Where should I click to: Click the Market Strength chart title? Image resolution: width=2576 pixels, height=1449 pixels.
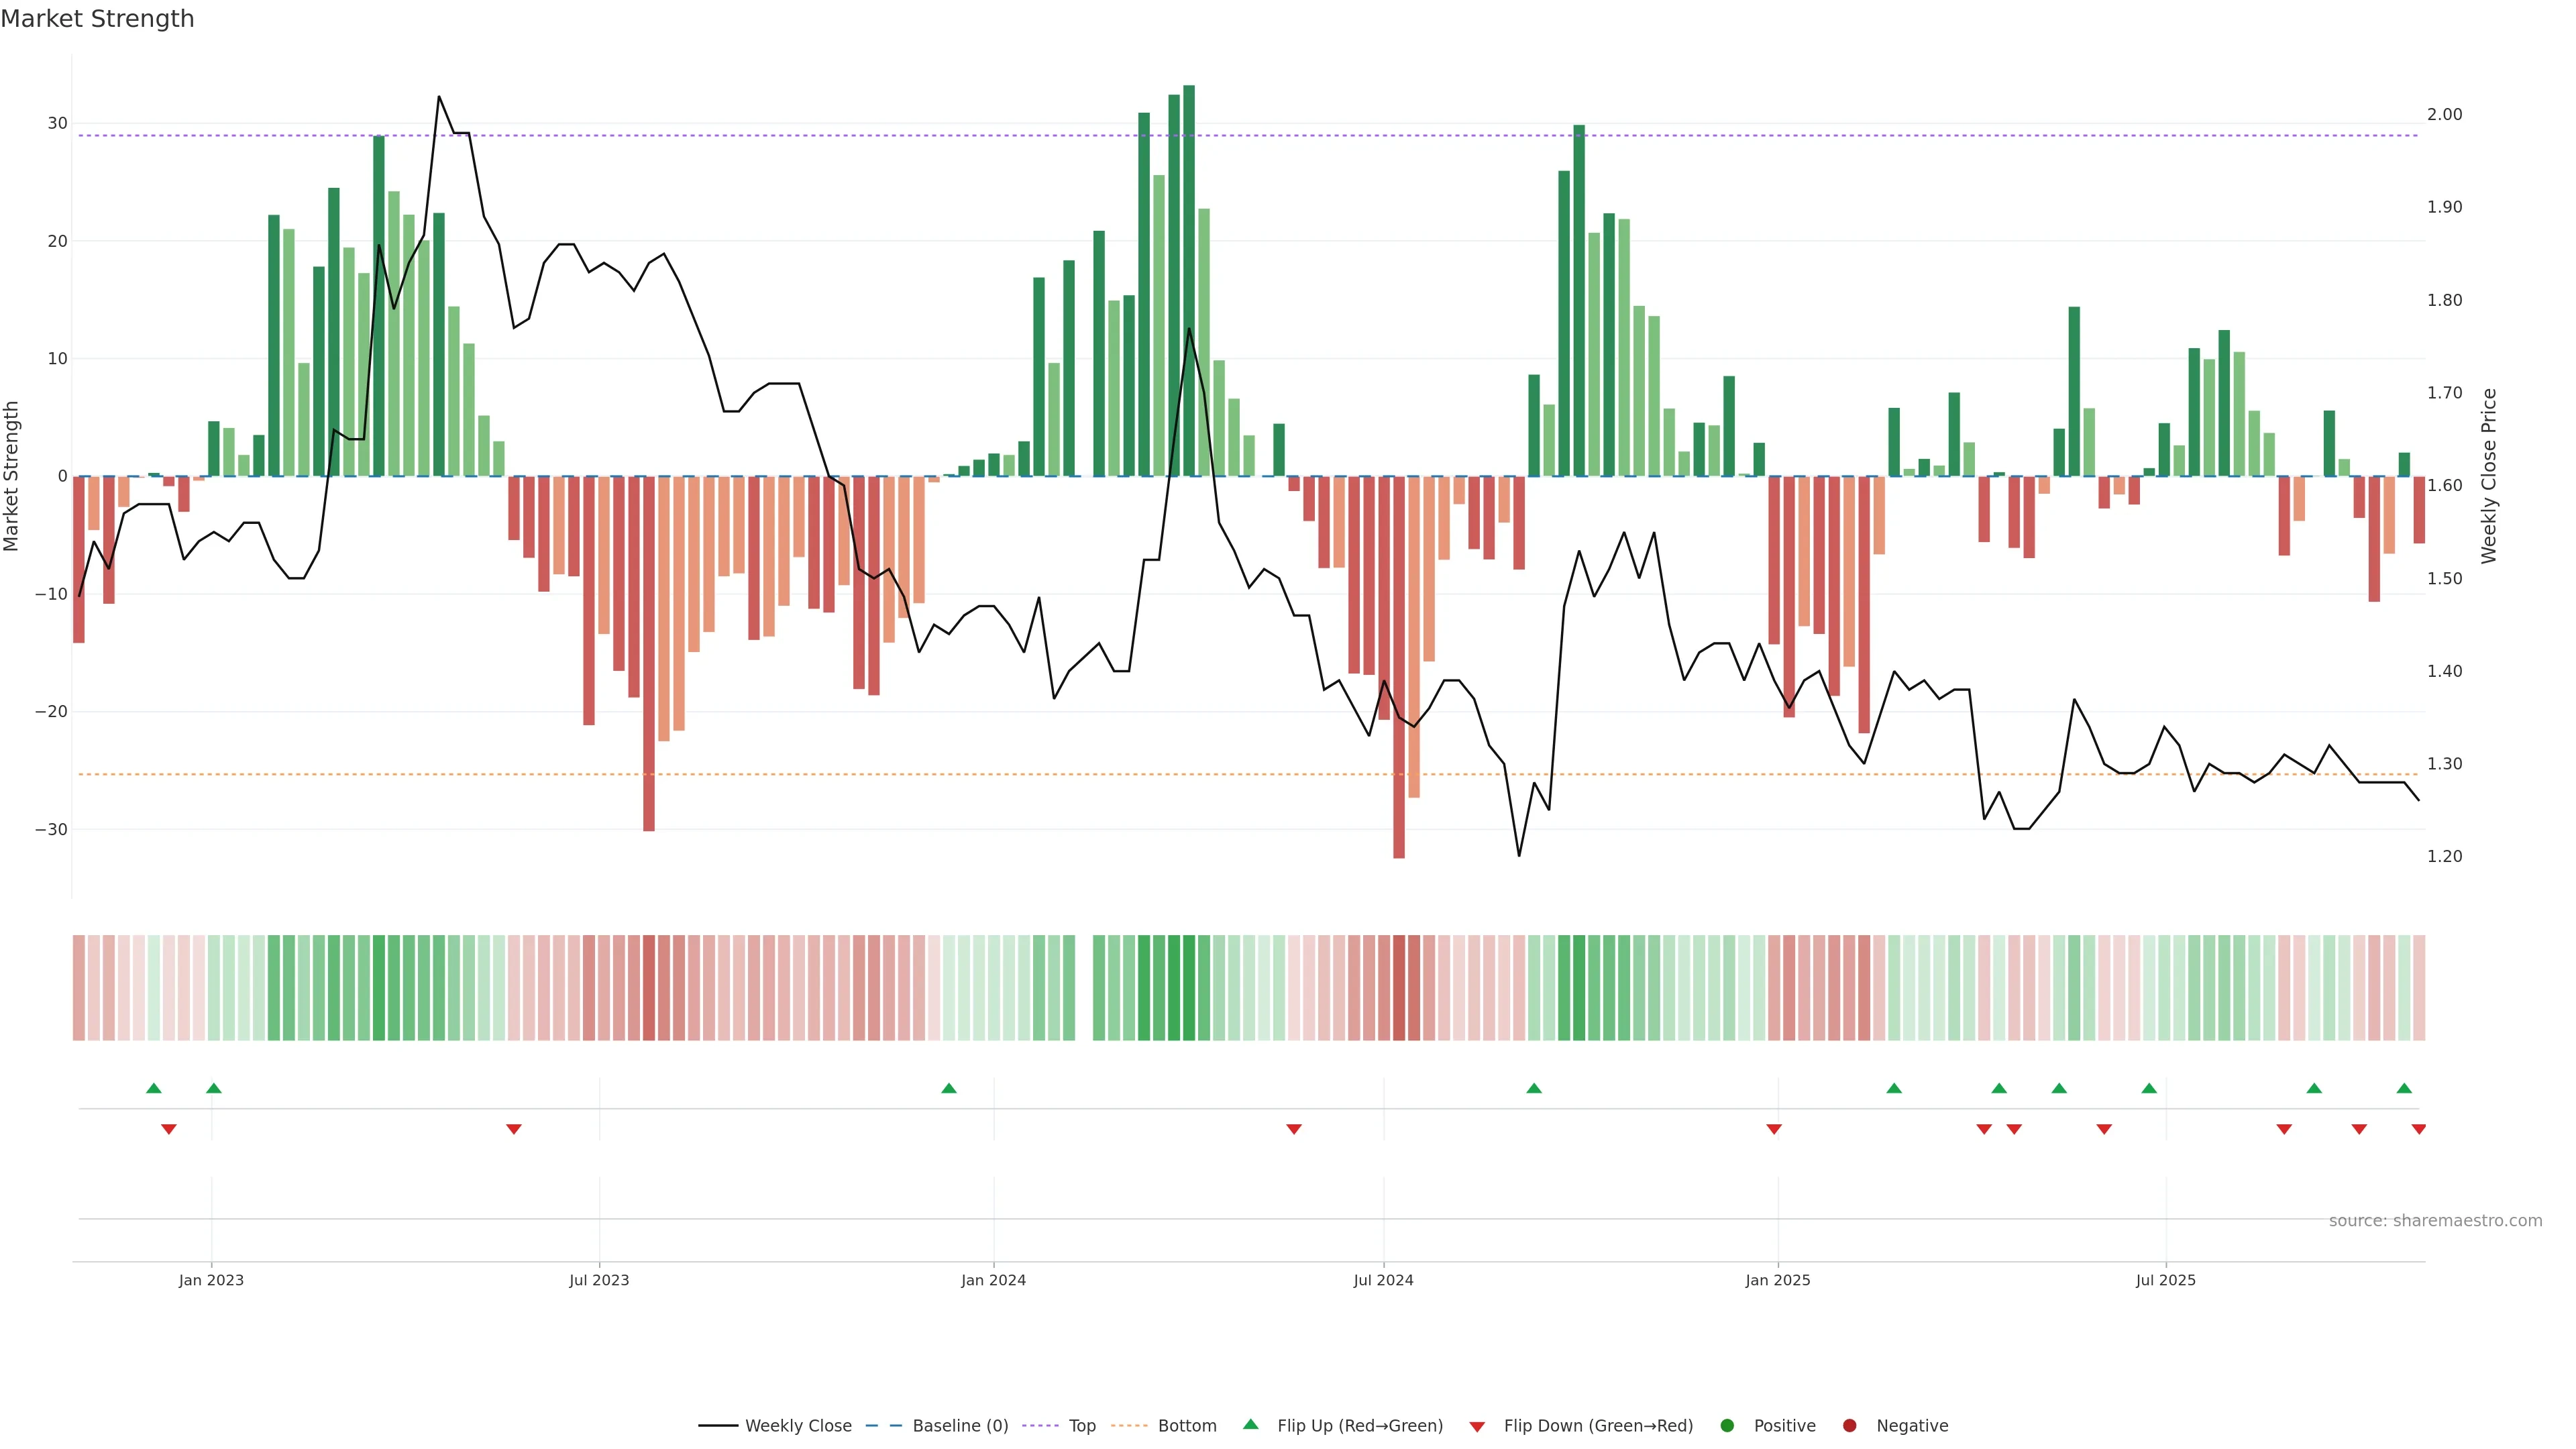click(97, 19)
